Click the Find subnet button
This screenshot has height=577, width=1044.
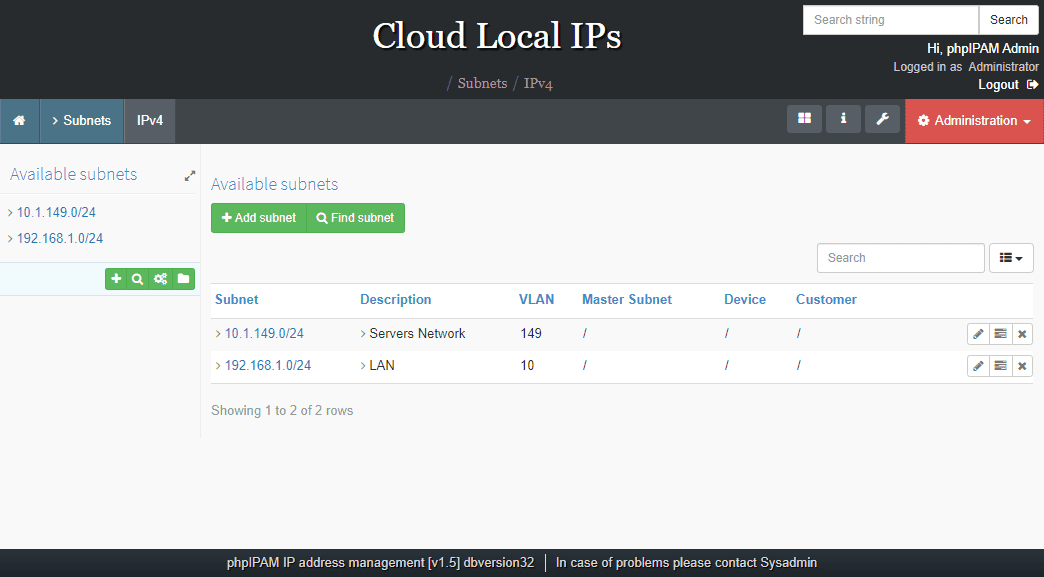tap(356, 218)
